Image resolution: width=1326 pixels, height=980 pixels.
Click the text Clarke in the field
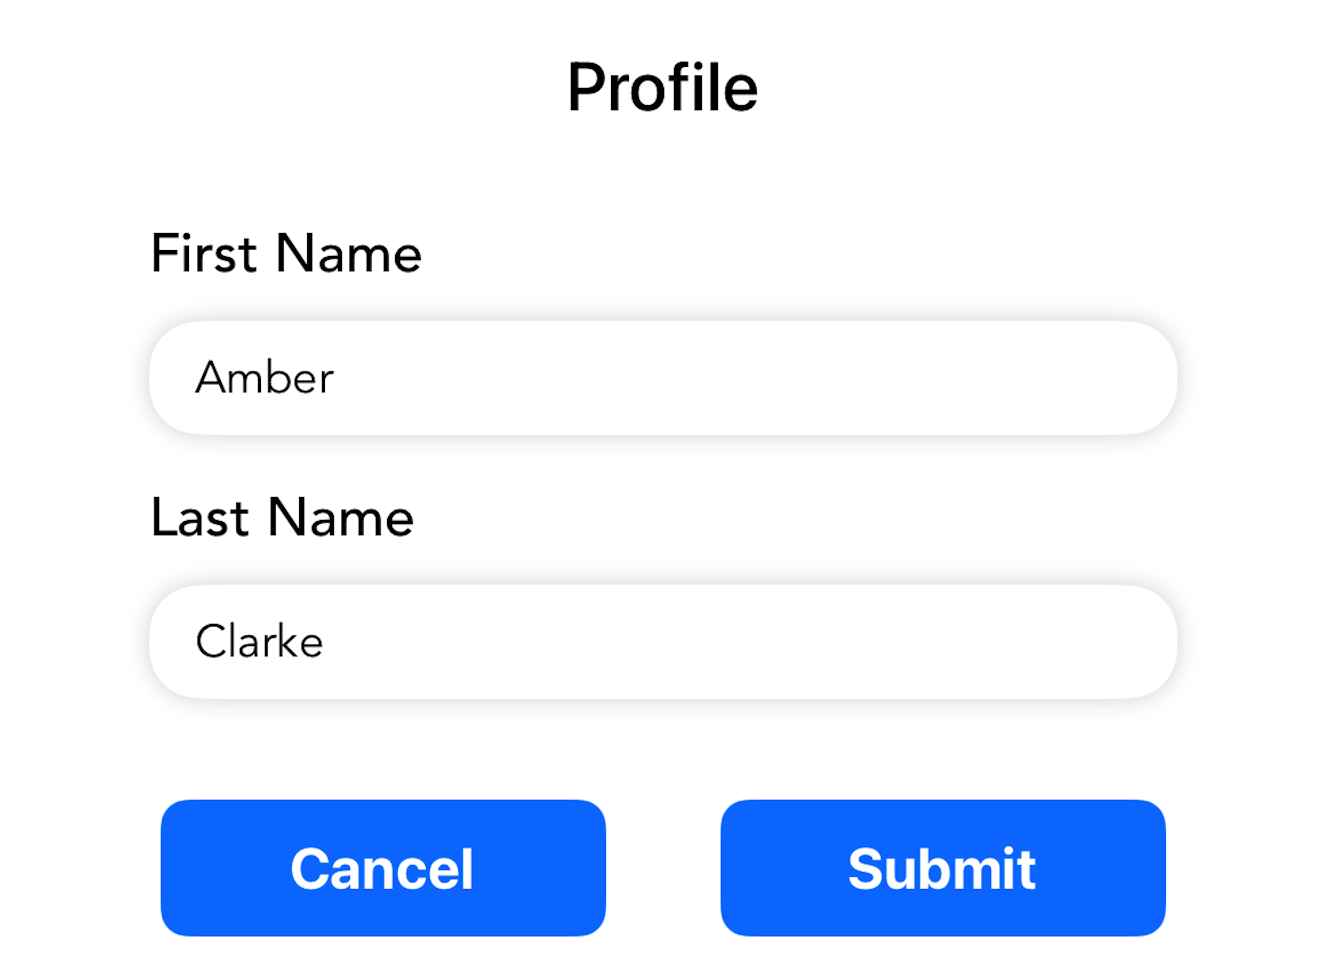tap(259, 641)
